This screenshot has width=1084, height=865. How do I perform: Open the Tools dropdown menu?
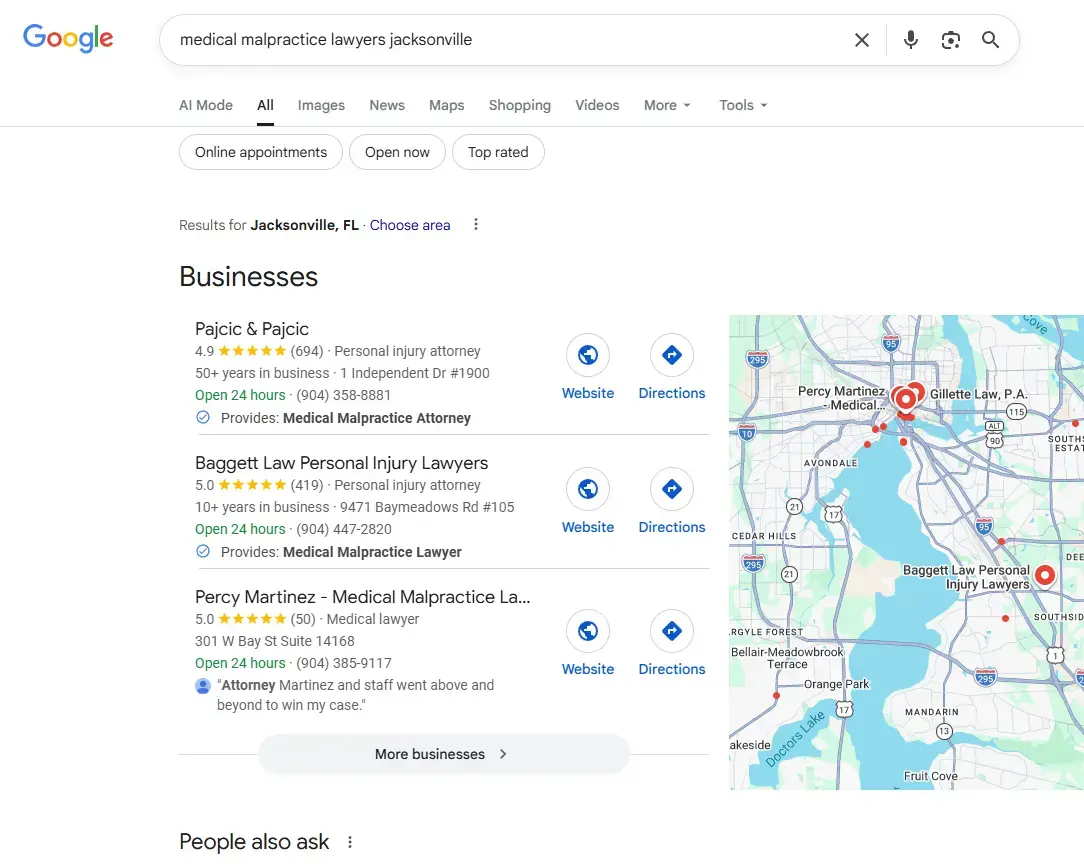click(743, 105)
